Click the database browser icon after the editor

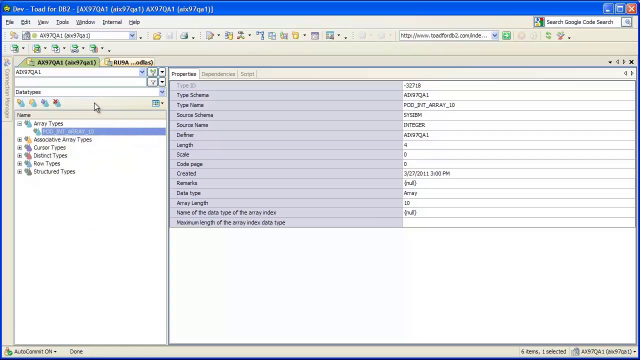[229, 36]
